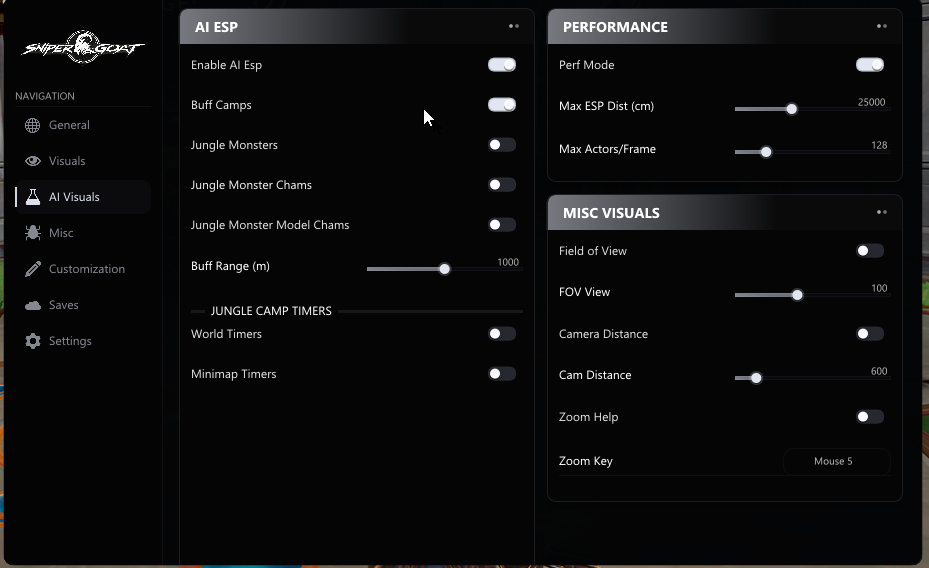Open Misc Visuals panel options dots

(x=882, y=212)
